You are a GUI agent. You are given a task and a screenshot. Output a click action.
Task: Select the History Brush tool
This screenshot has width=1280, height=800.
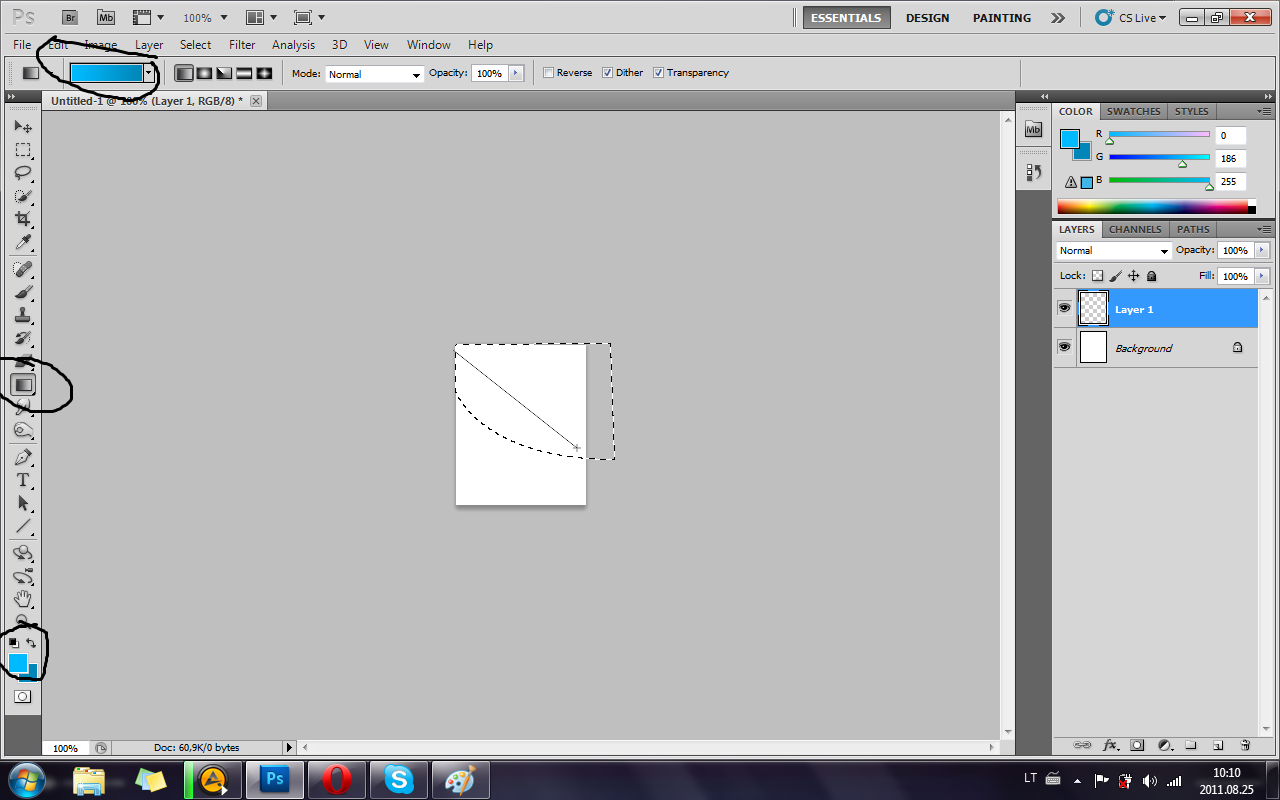point(23,338)
